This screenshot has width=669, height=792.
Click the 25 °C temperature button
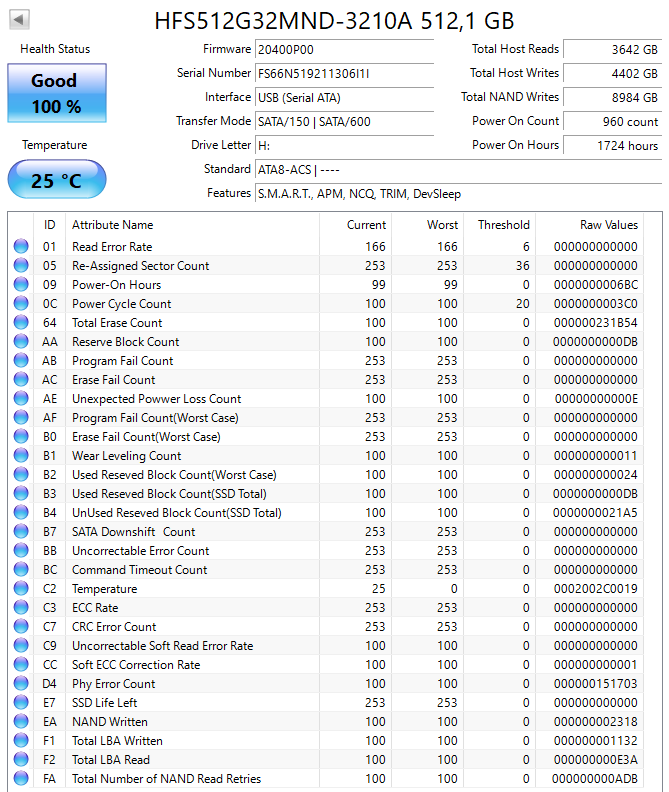click(56, 181)
